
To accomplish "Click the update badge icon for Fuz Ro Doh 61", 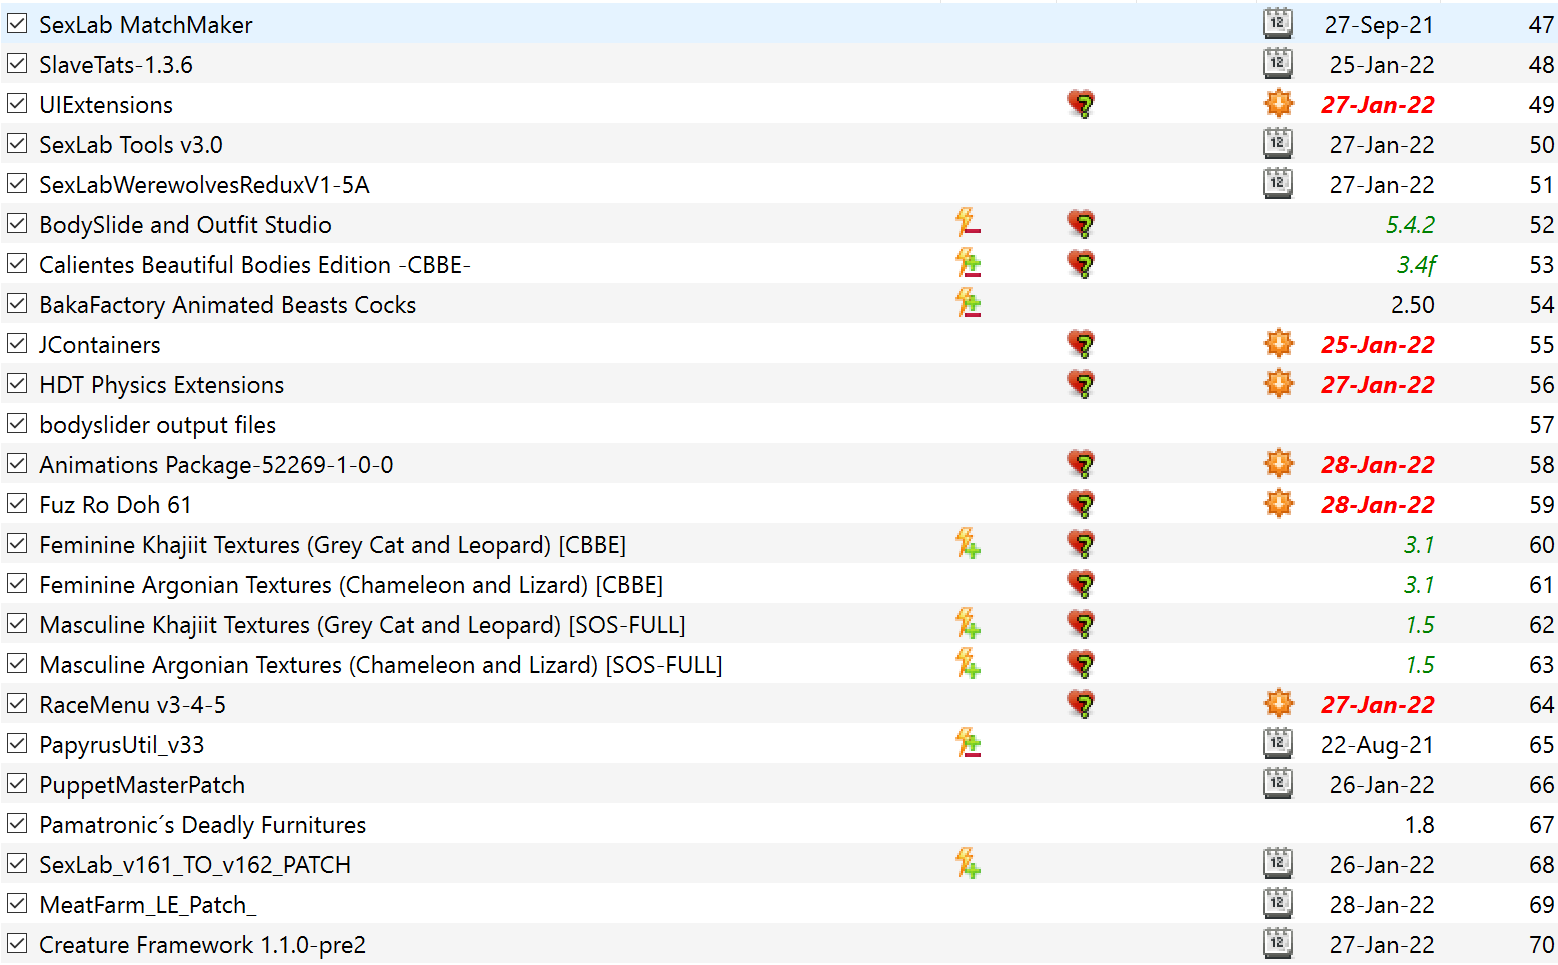I will [1278, 503].
